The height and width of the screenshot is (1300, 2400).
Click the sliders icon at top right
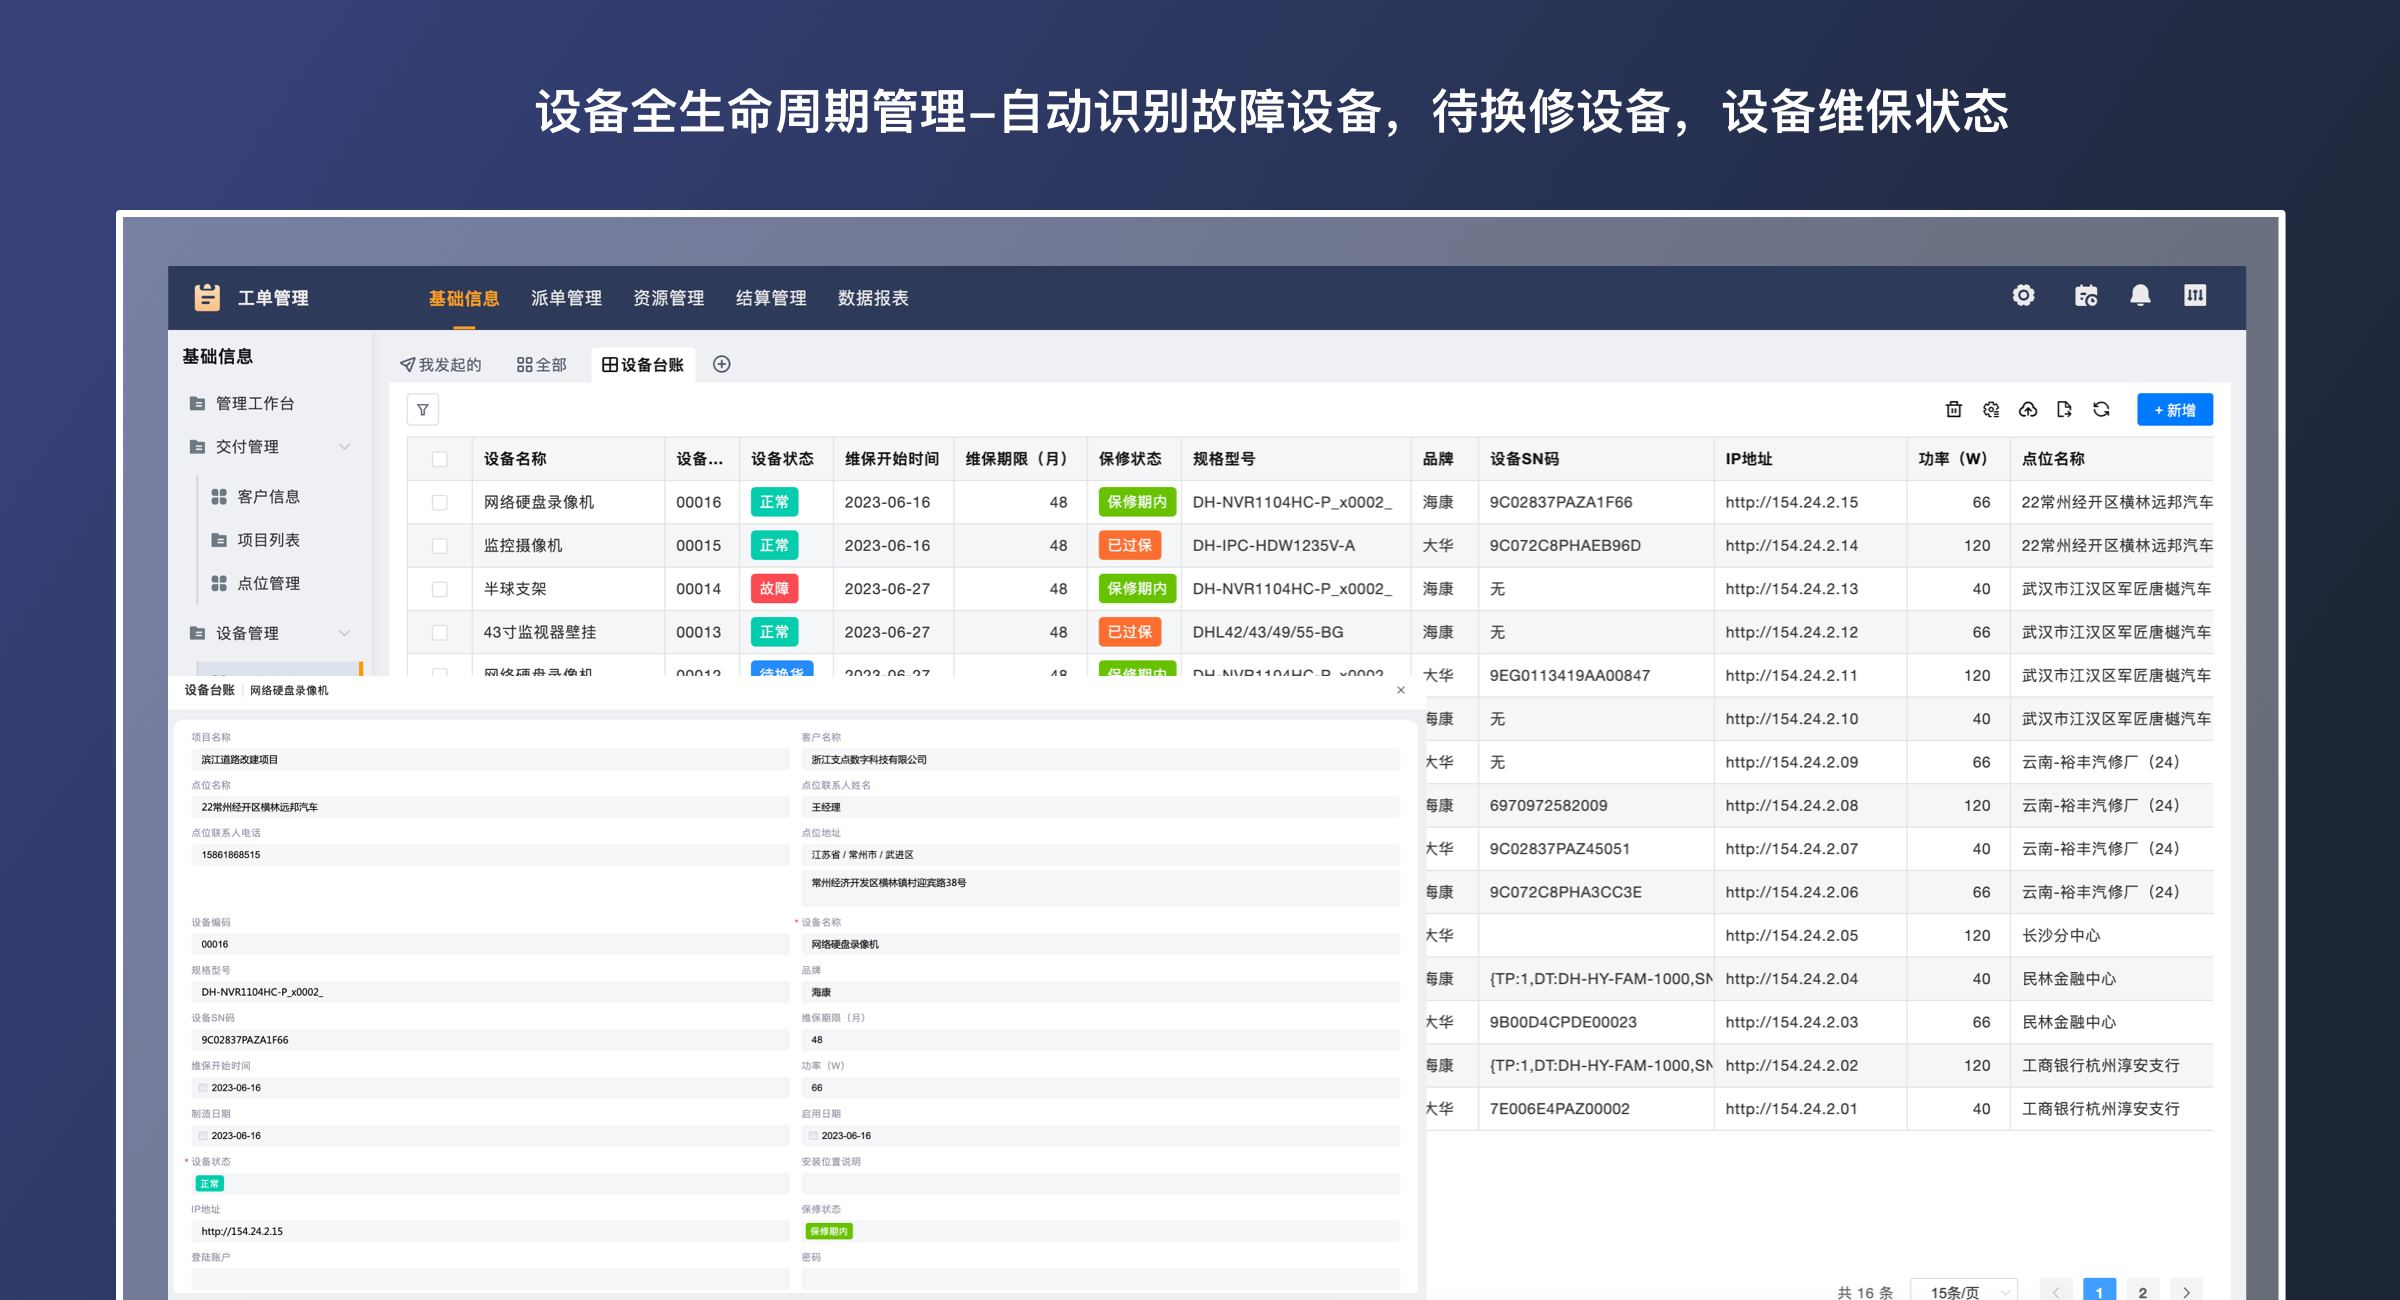tap(2195, 296)
